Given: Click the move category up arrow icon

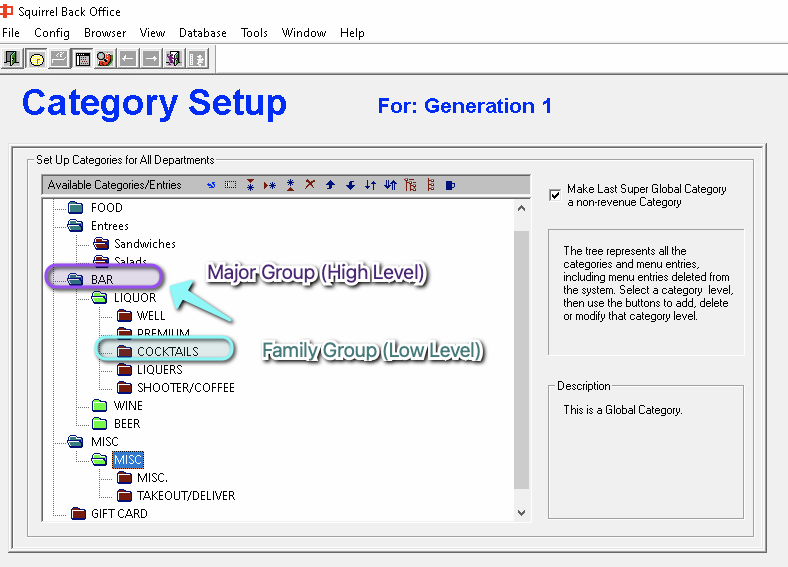Looking at the screenshot, I should [x=330, y=185].
